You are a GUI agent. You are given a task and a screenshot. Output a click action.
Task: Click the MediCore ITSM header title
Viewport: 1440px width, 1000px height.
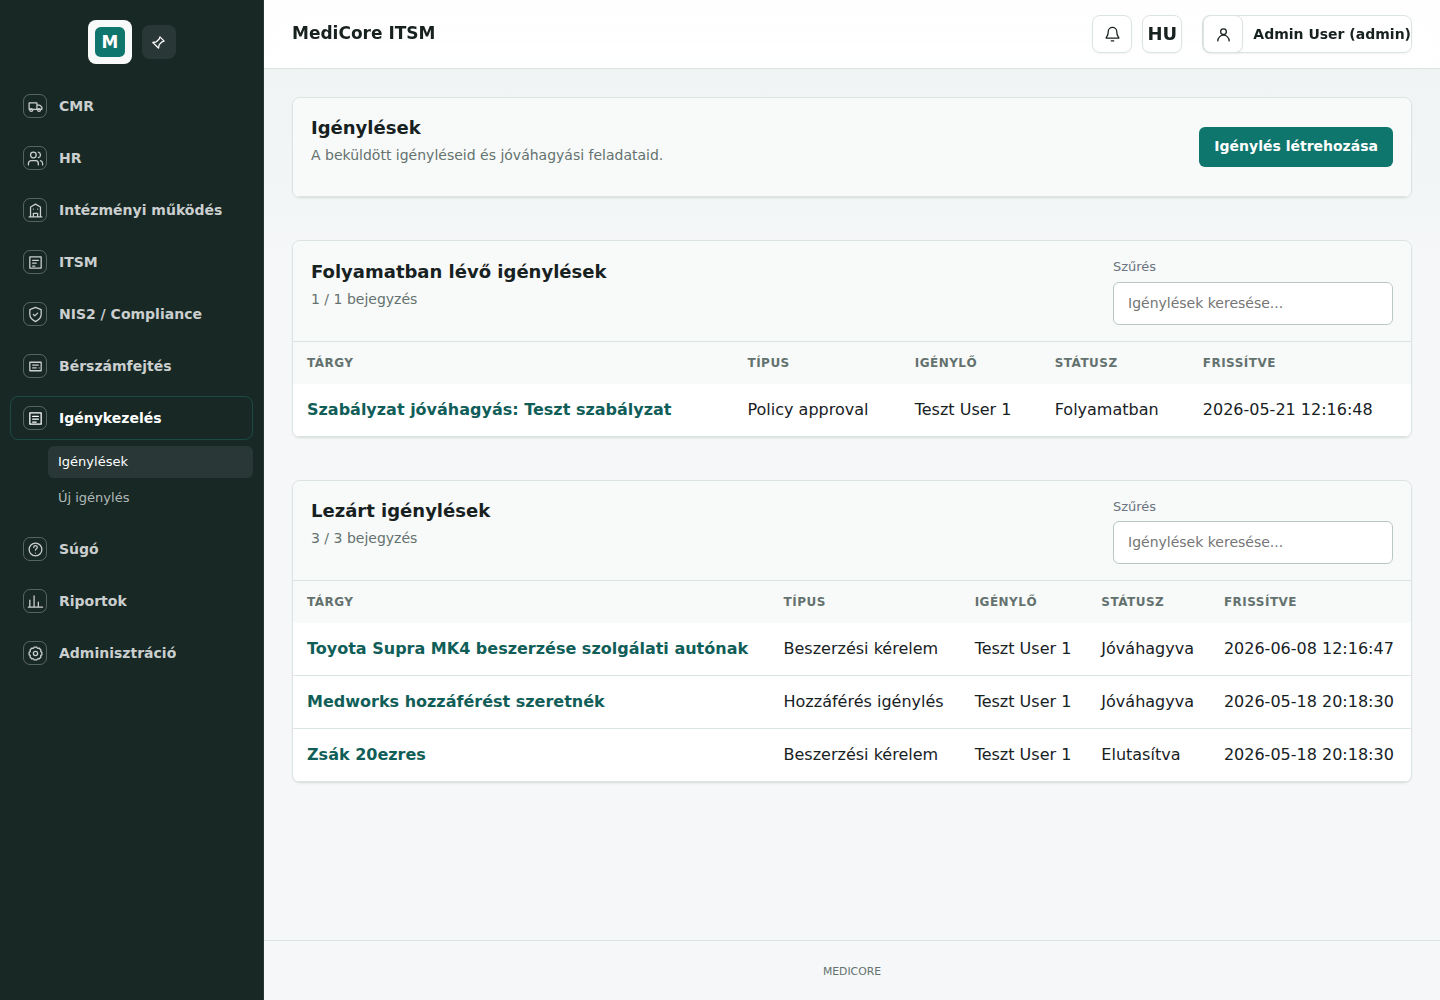(x=364, y=33)
